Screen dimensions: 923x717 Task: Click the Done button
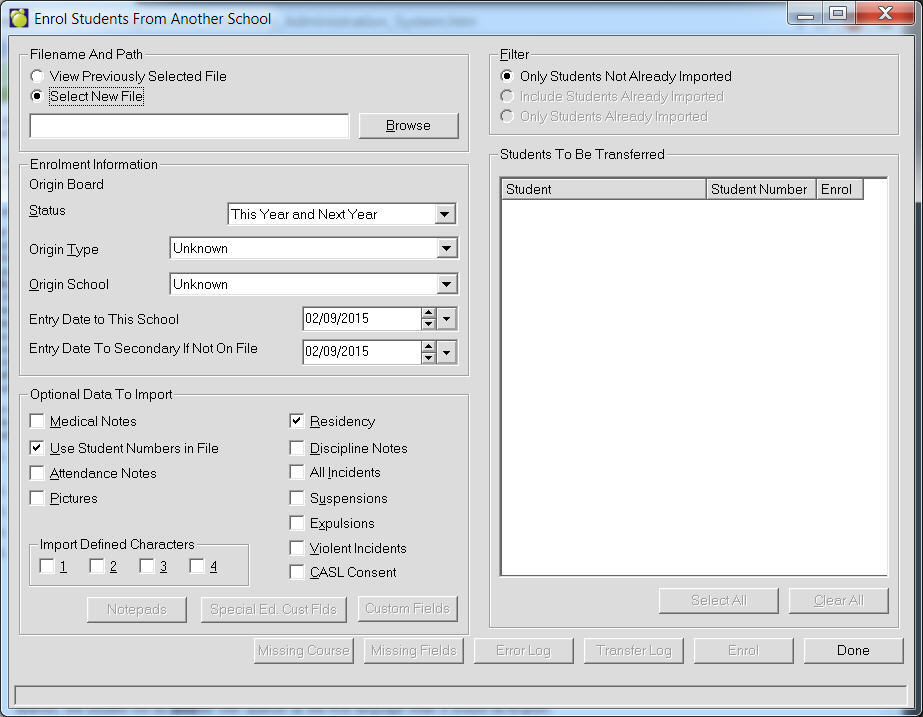coord(853,651)
